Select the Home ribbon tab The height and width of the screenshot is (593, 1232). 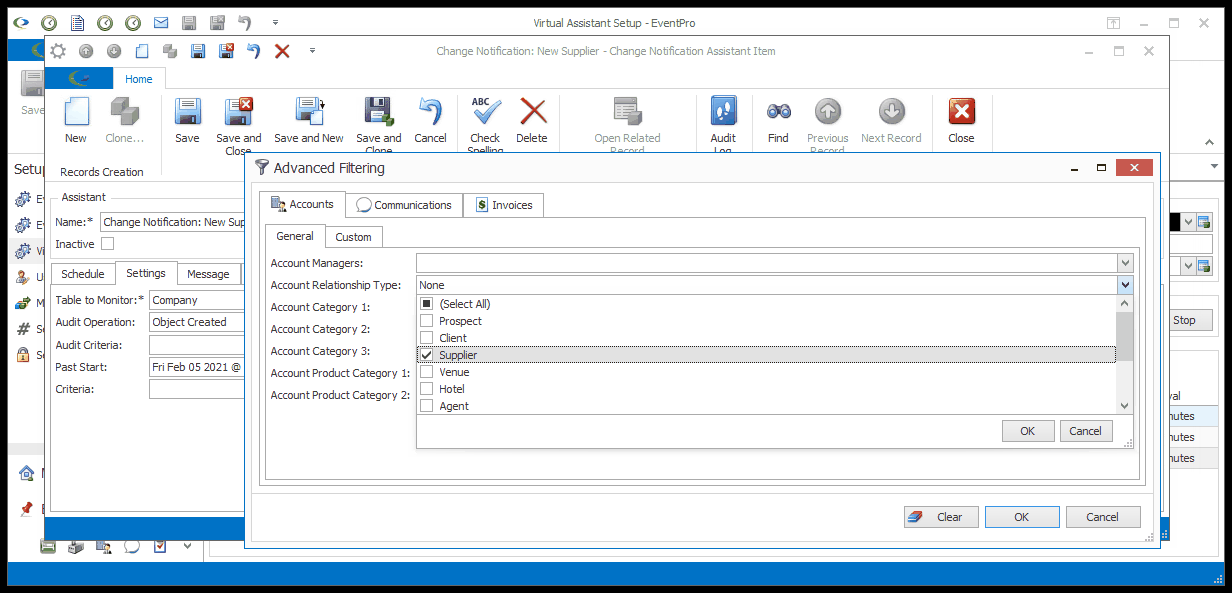139,79
